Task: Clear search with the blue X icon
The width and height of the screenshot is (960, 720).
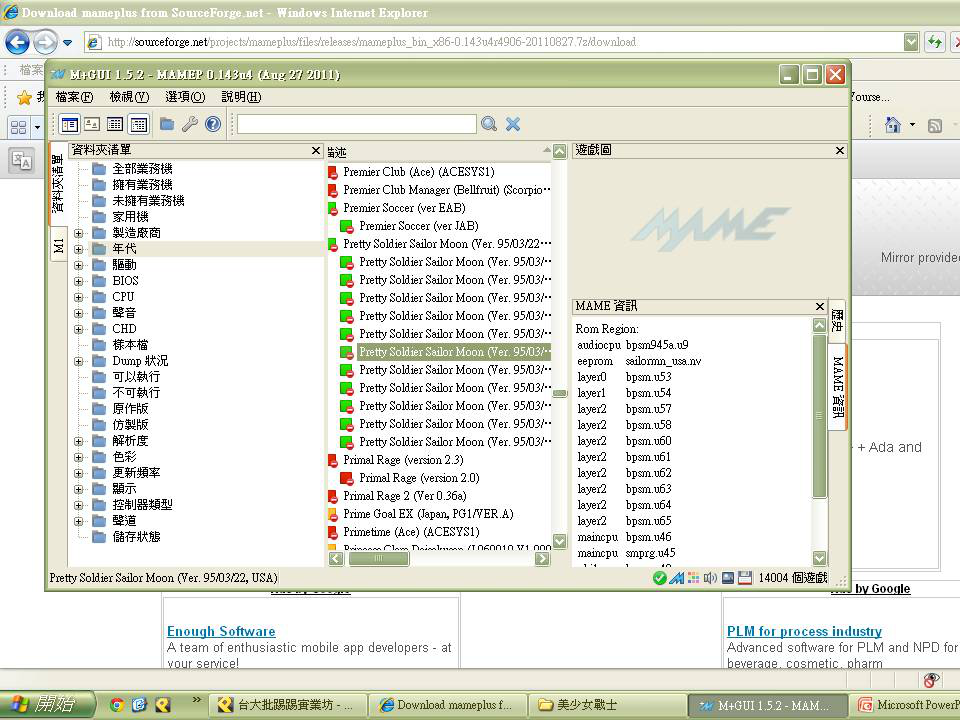Action: click(x=513, y=124)
